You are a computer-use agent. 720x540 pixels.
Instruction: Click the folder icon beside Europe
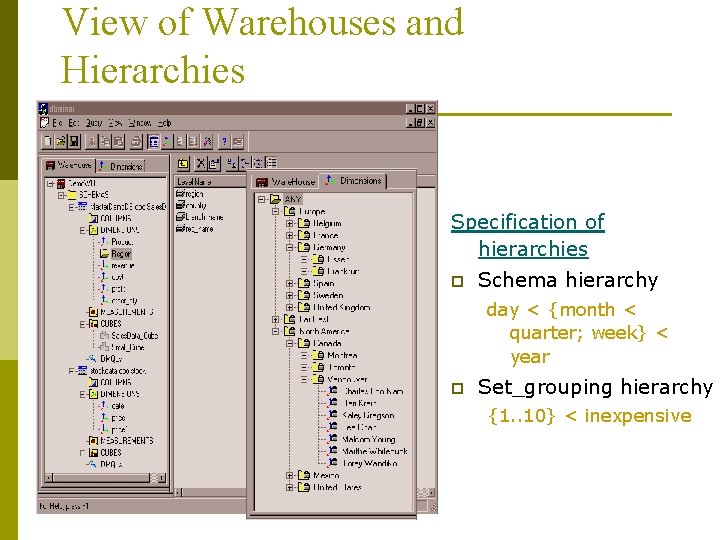coord(289,211)
